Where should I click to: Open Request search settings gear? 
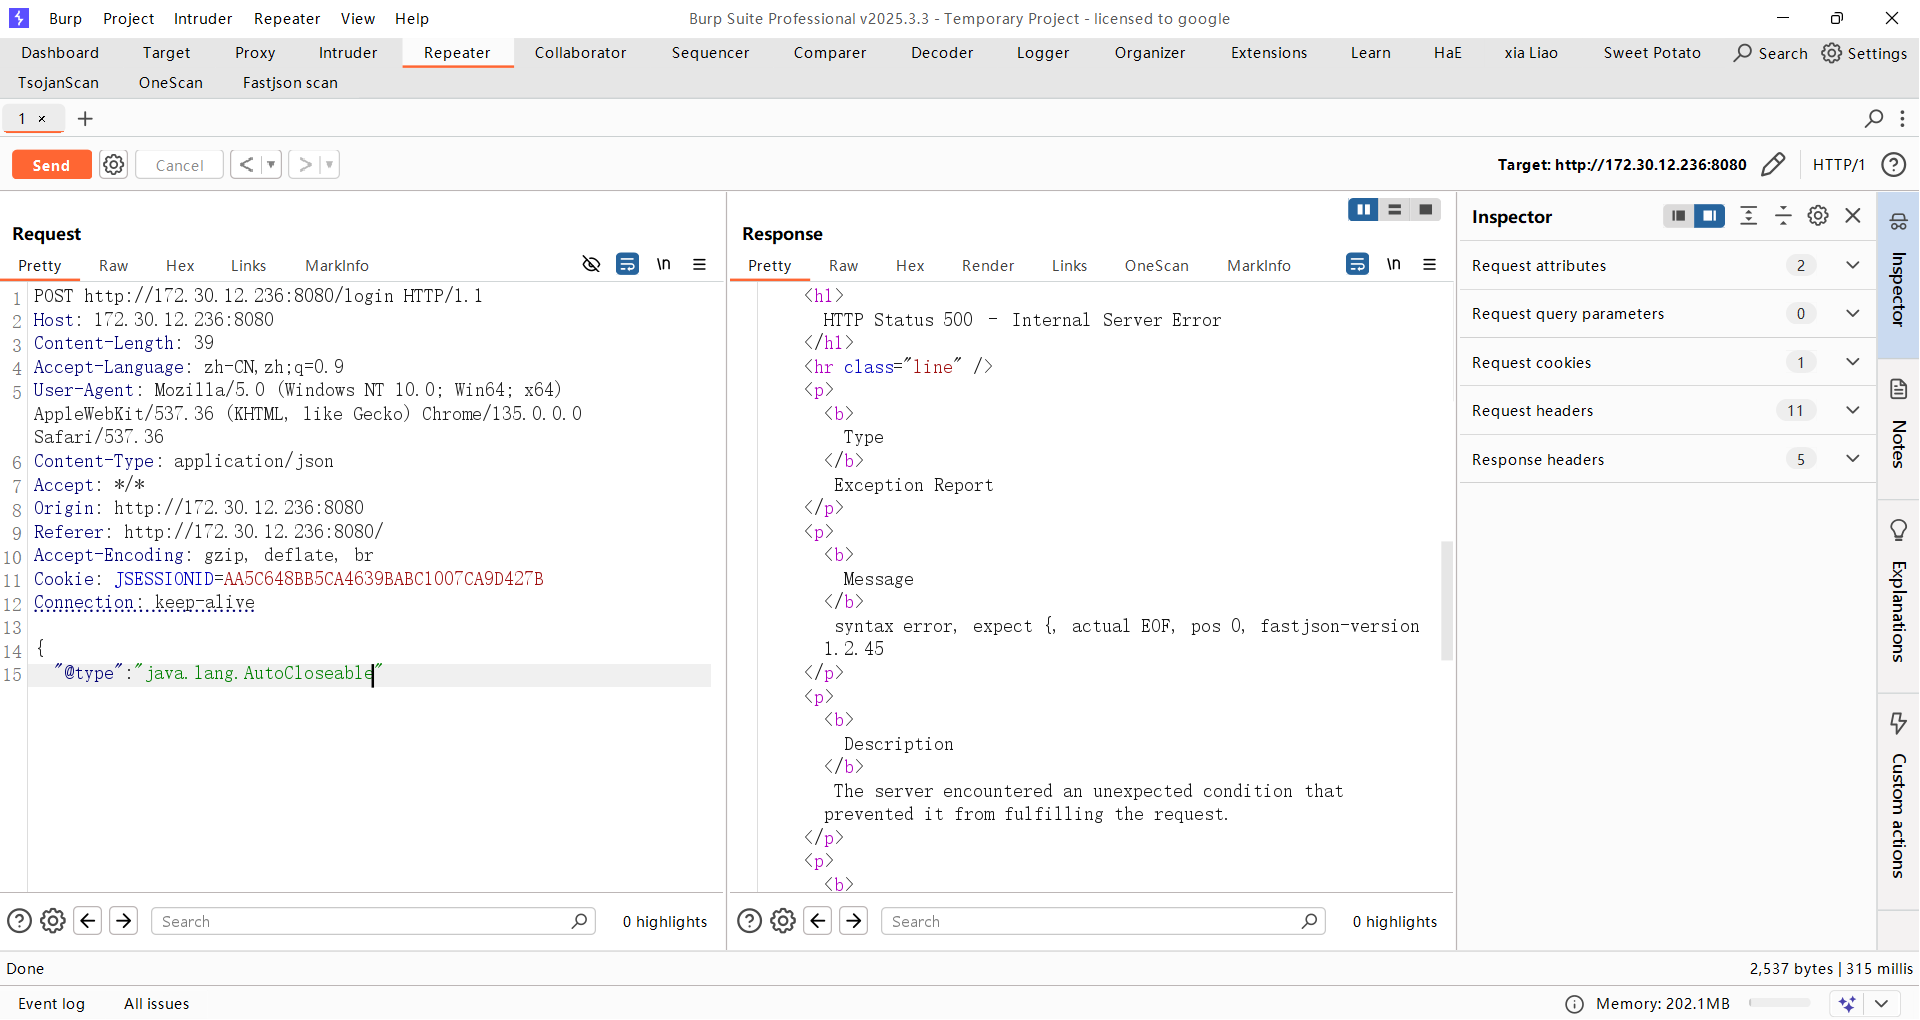pos(53,921)
